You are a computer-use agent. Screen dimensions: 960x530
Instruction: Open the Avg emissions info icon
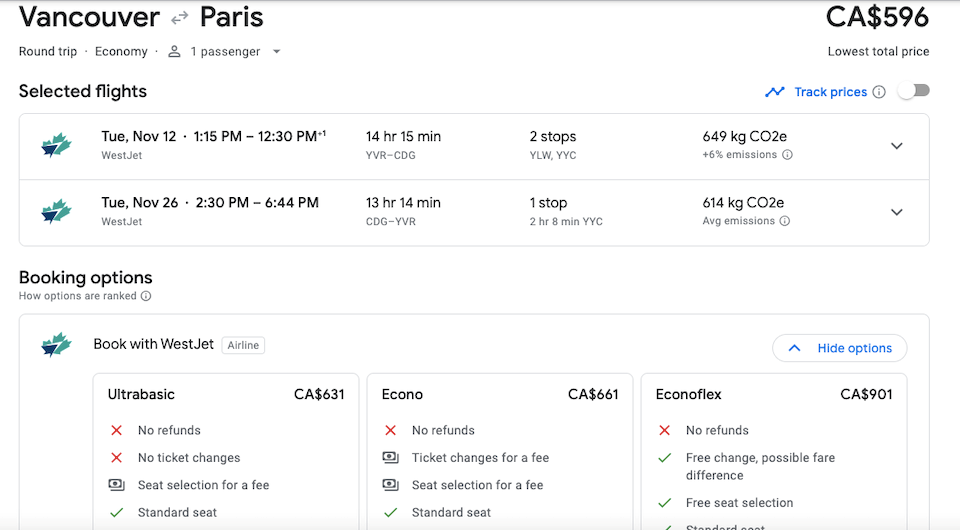click(785, 221)
